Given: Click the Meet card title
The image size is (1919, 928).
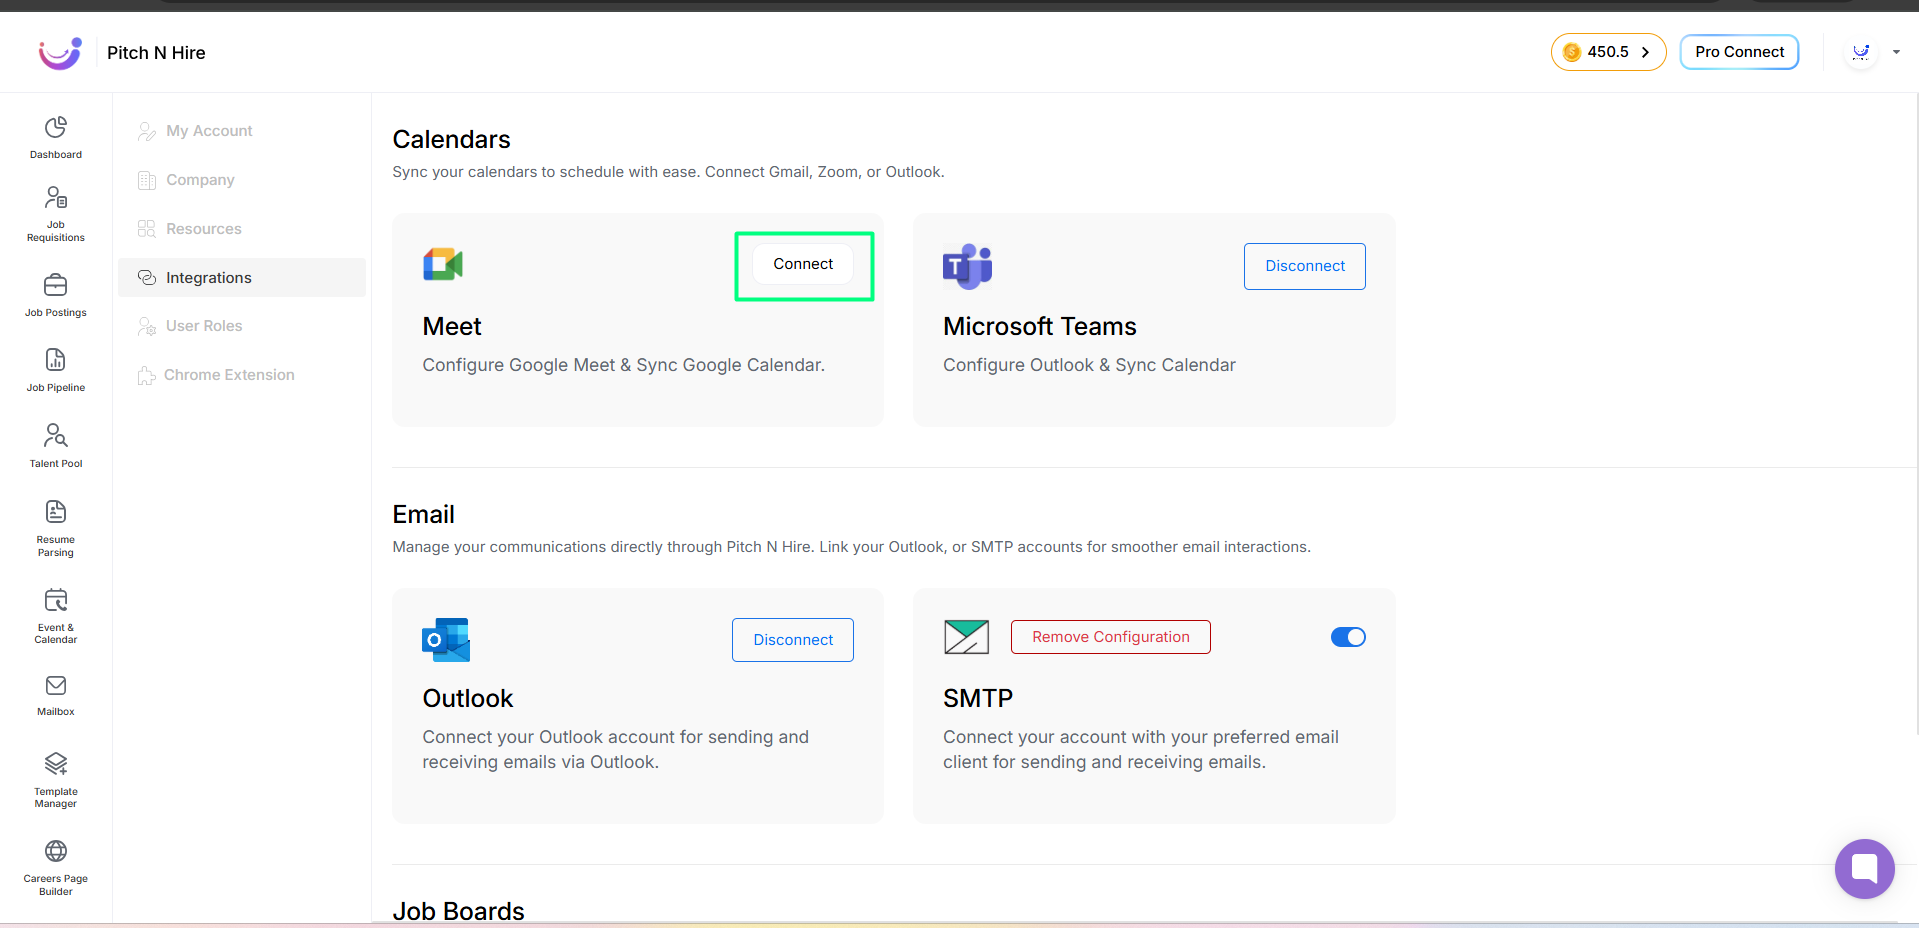Looking at the screenshot, I should [452, 327].
